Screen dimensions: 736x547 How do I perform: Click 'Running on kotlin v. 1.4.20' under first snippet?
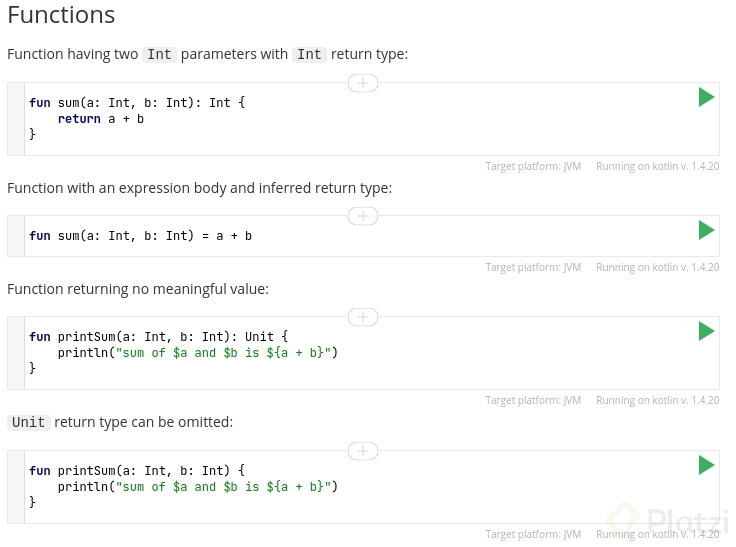(x=657, y=166)
